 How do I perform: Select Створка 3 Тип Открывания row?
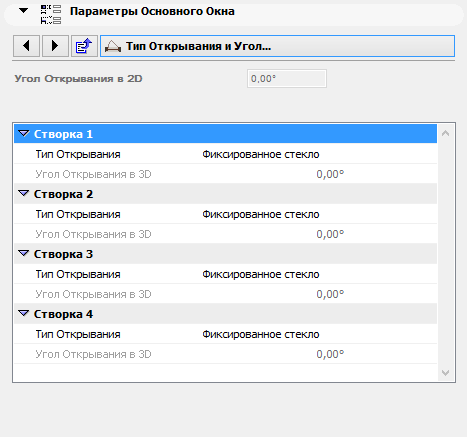(x=225, y=274)
